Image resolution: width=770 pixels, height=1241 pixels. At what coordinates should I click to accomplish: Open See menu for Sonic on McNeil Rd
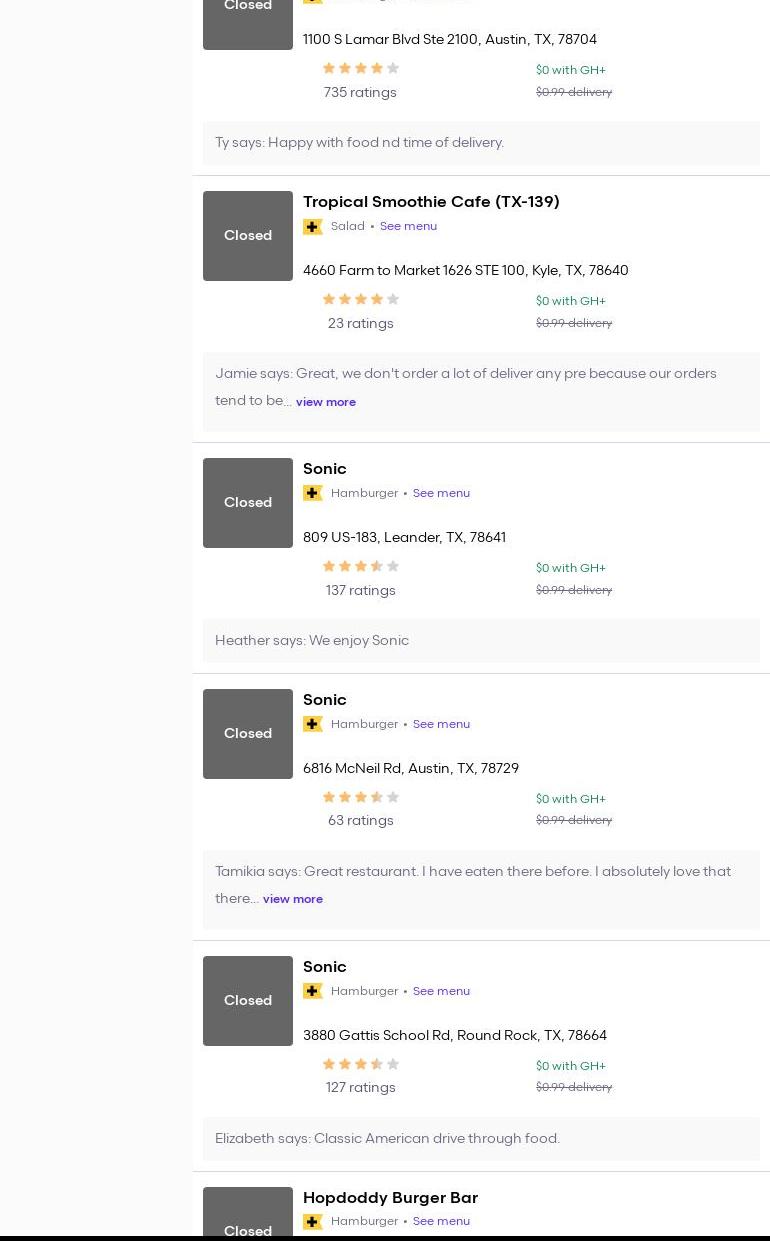coord(441,724)
